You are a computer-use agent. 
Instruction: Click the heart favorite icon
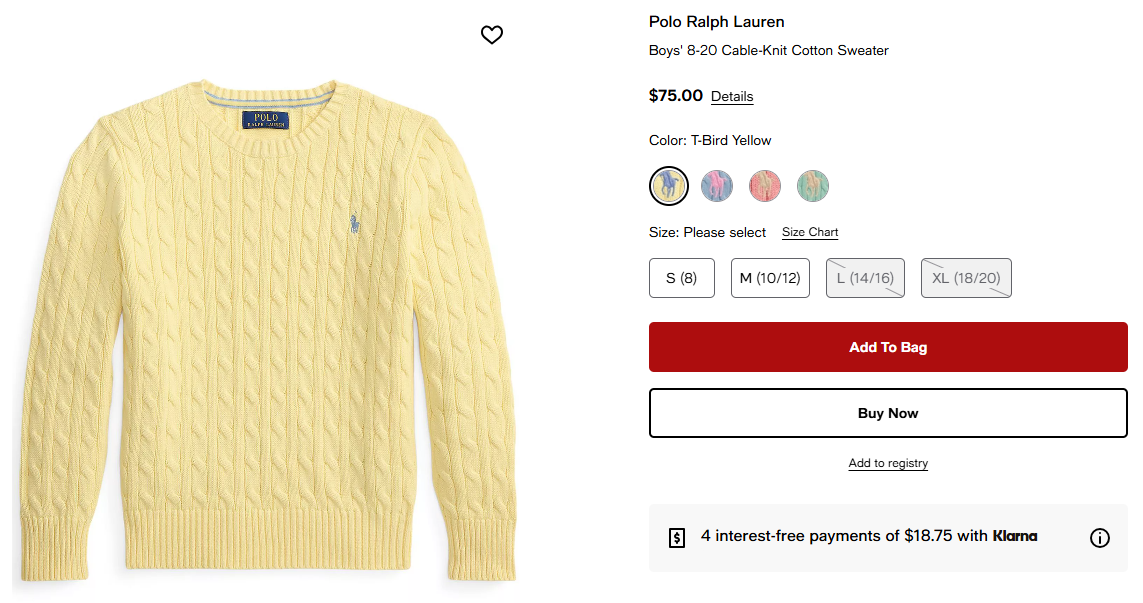tap(492, 35)
